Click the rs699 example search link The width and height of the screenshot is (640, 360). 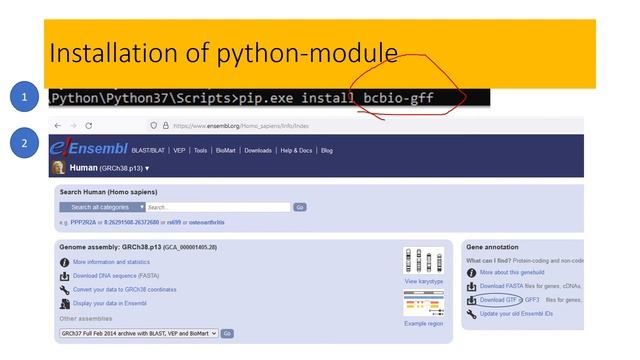point(174,222)
